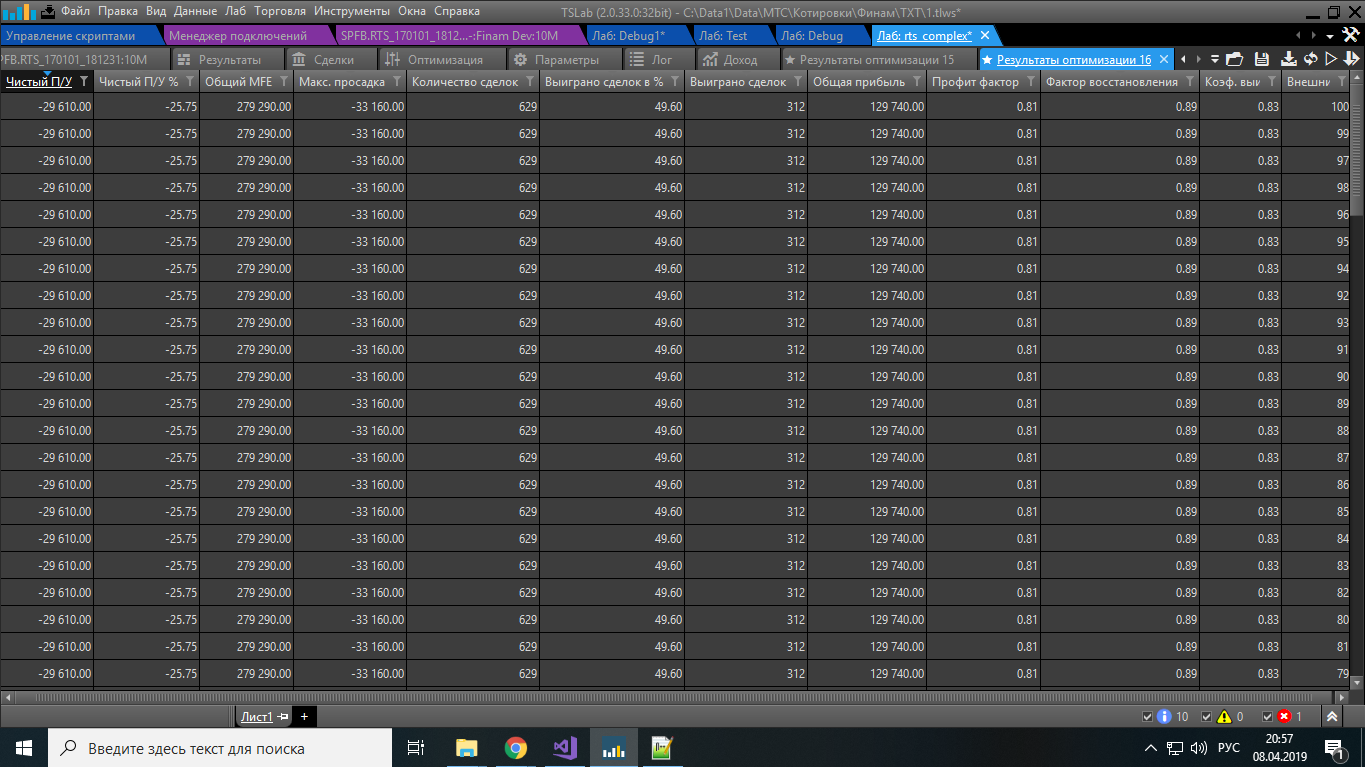
Task: Toggle the errors checkbox
Action: pyautogui.click(x=1267, y=717)
